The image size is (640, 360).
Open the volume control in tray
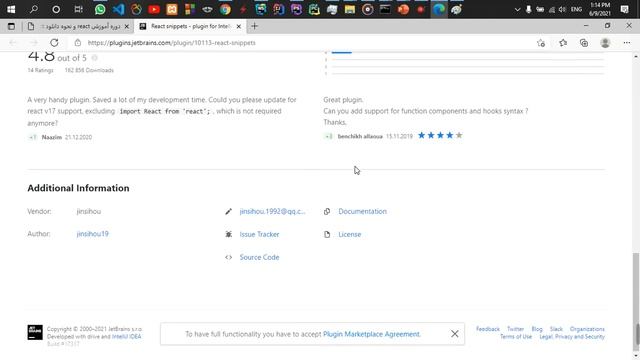(562, 9)
